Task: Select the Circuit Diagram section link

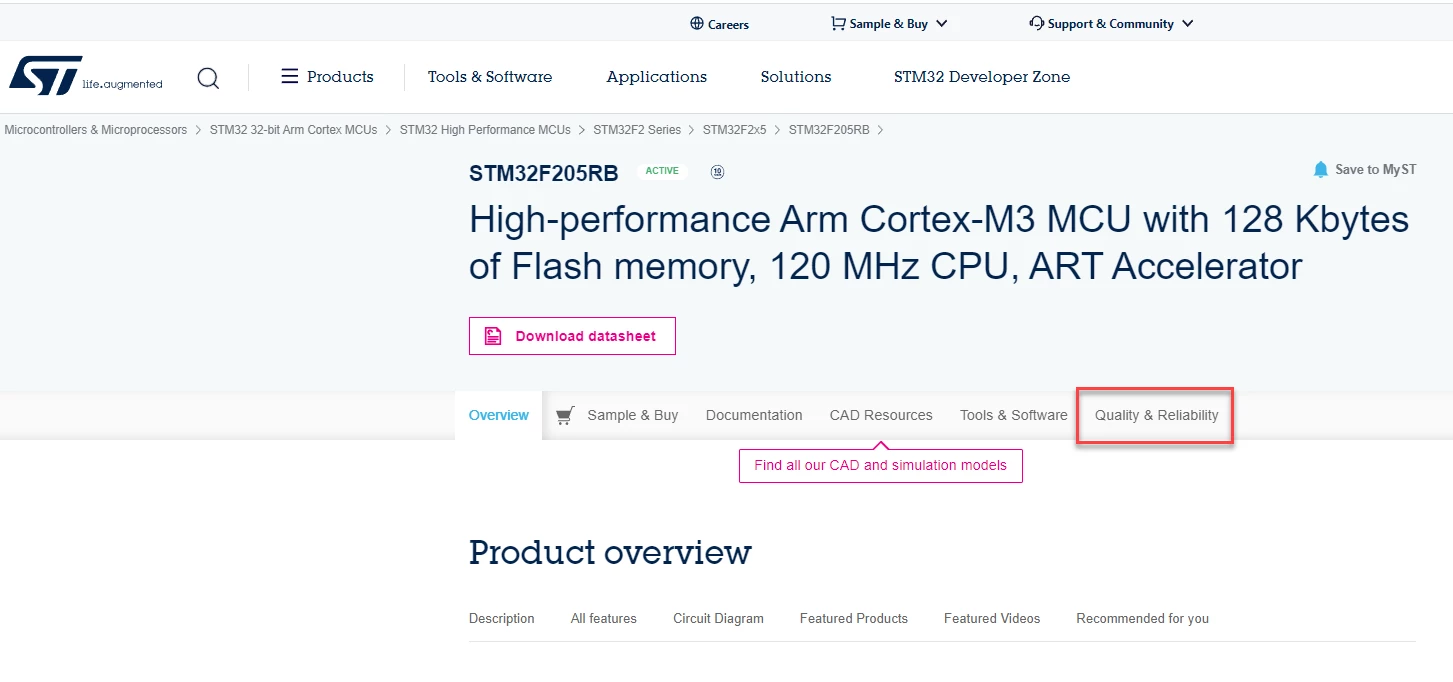Action: pyautogui.click(x=718, y=619)
